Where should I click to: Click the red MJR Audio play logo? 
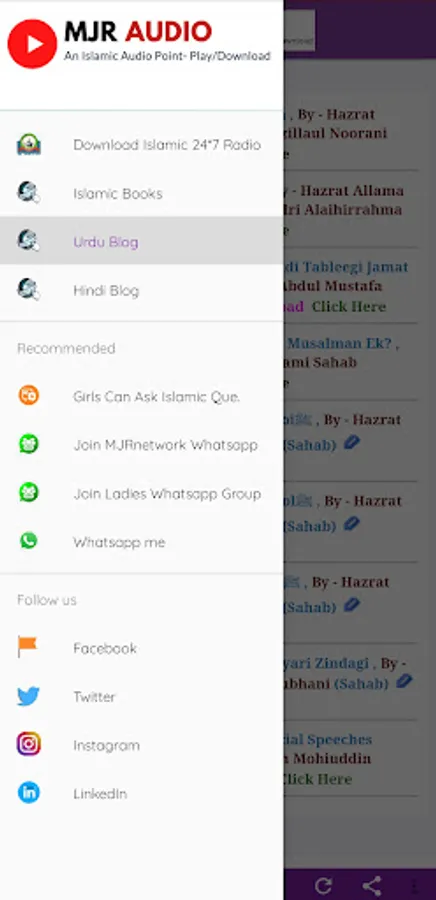32,44
